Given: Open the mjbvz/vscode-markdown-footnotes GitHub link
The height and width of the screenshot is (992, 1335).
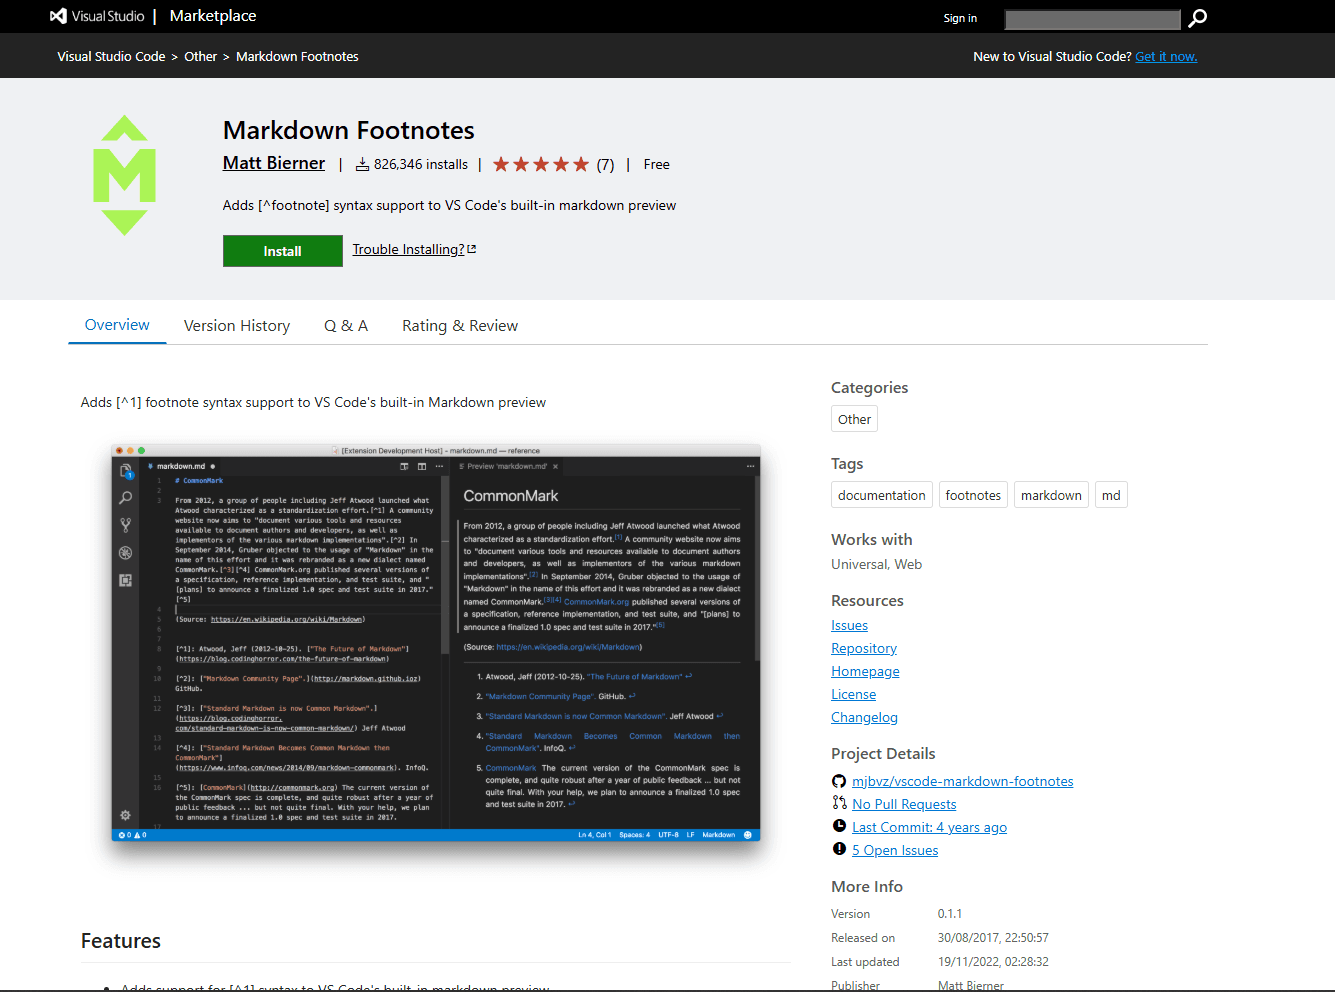Looking at the screenshot, I should tap(962, 781).
